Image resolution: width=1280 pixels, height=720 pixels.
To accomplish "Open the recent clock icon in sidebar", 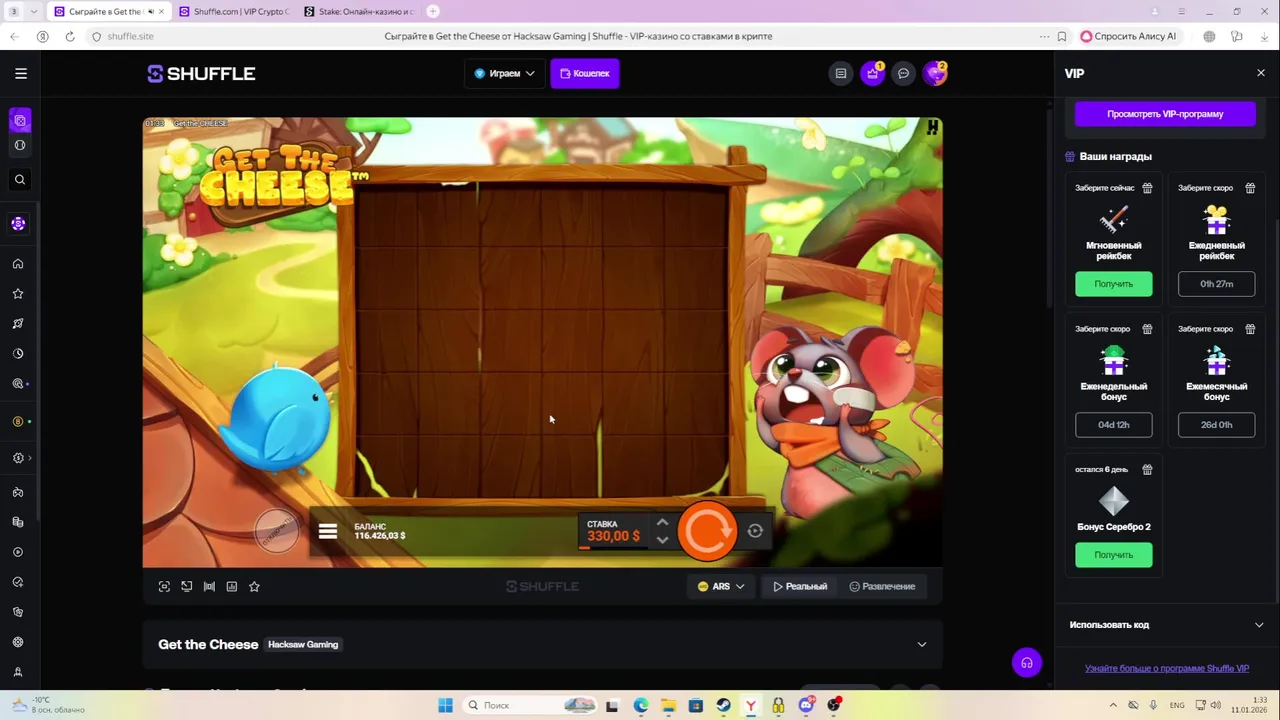I will (18, 354).
